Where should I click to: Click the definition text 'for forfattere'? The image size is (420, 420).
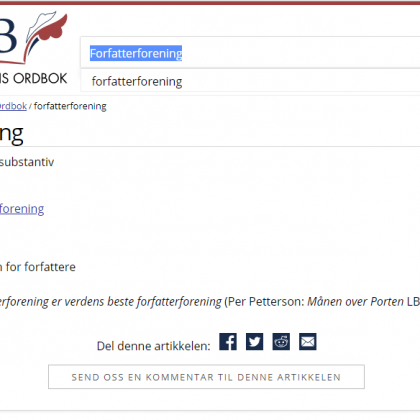point(41,267)
